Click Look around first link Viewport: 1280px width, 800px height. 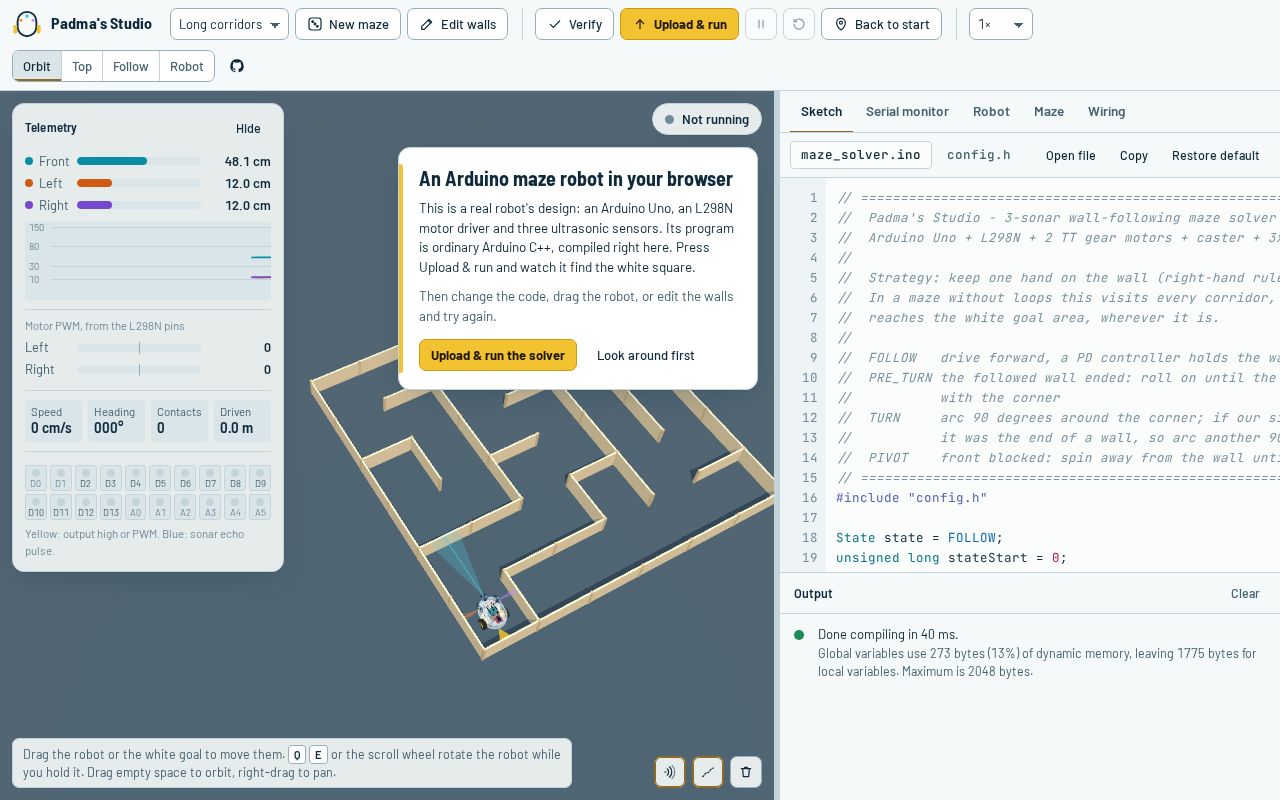pos(646,355)
